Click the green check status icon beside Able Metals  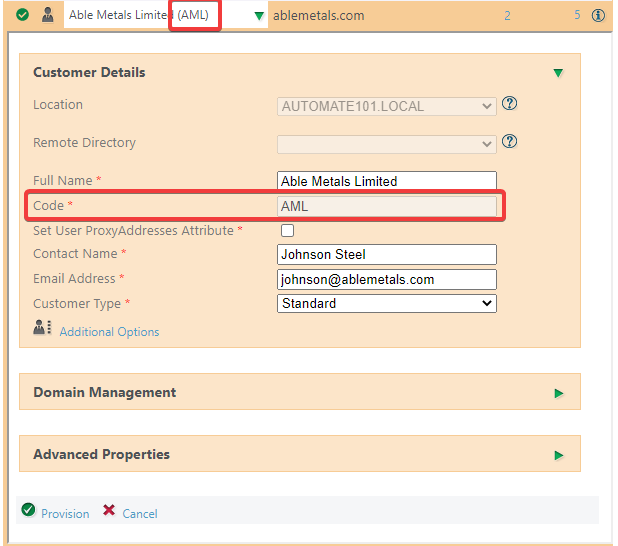pos(23,15)
